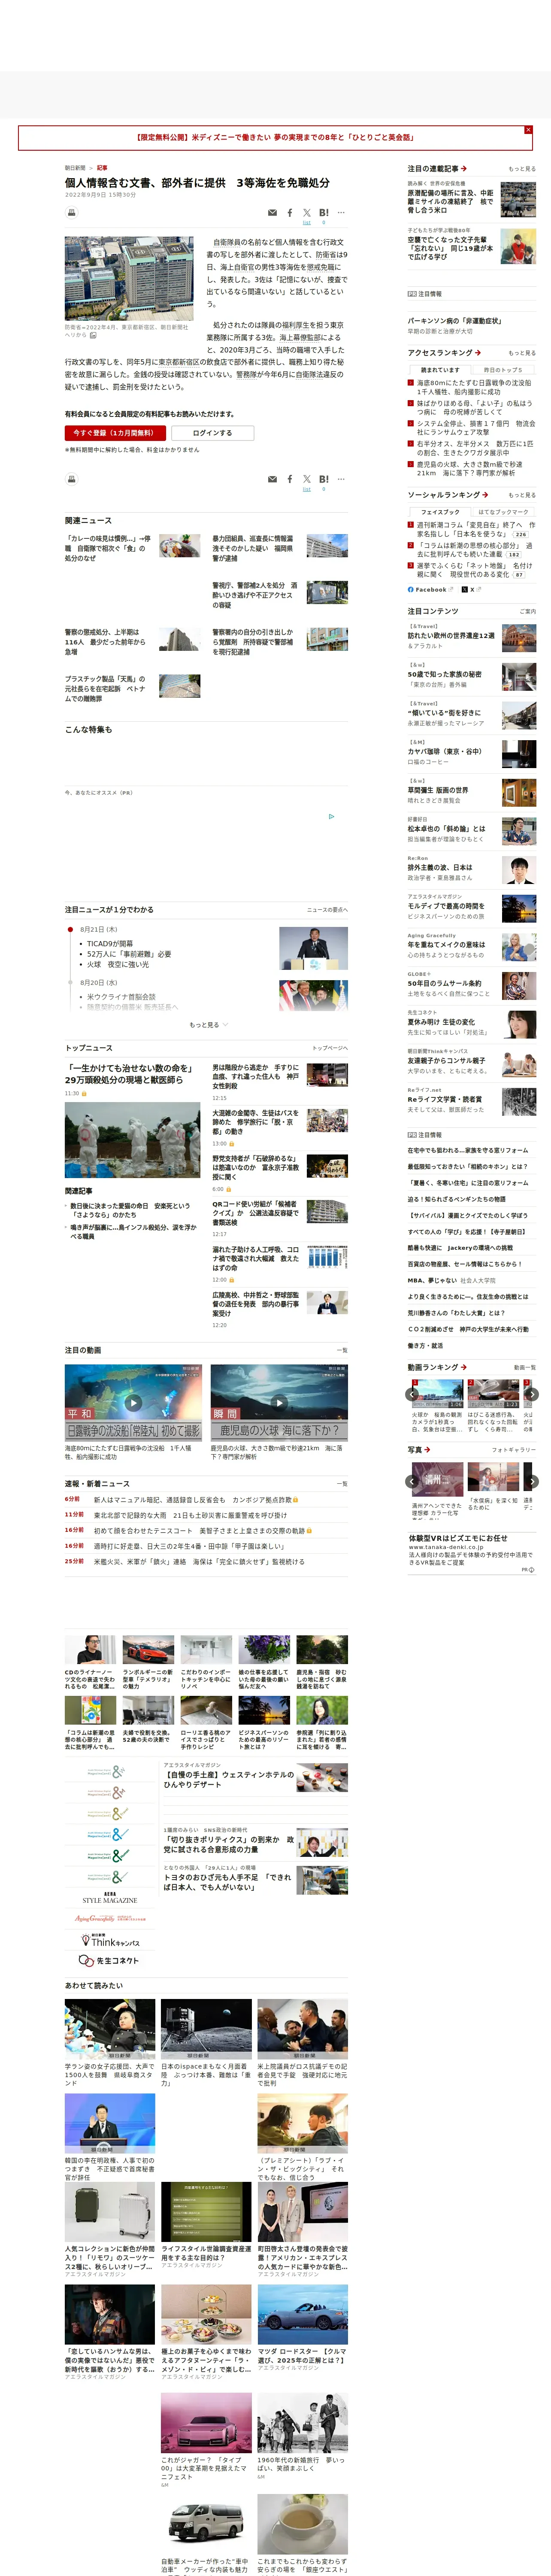Open the 一覧 link beside 注目の動画

342,1350
